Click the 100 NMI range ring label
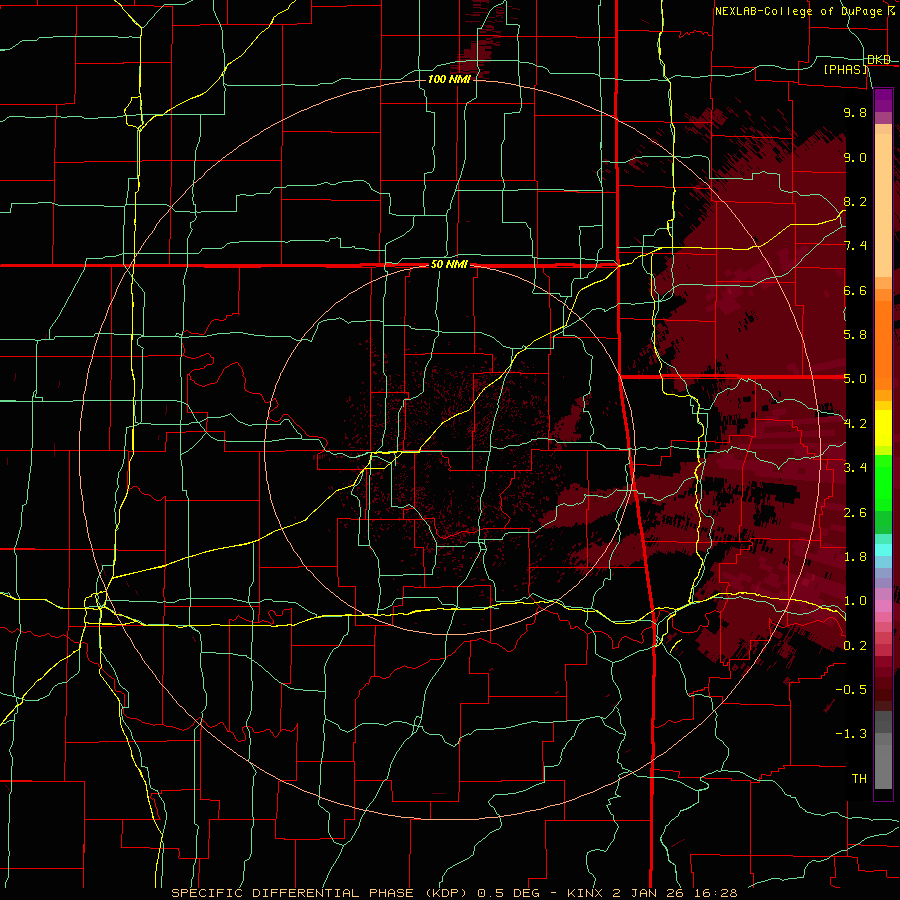 click(x=449, y=79)
